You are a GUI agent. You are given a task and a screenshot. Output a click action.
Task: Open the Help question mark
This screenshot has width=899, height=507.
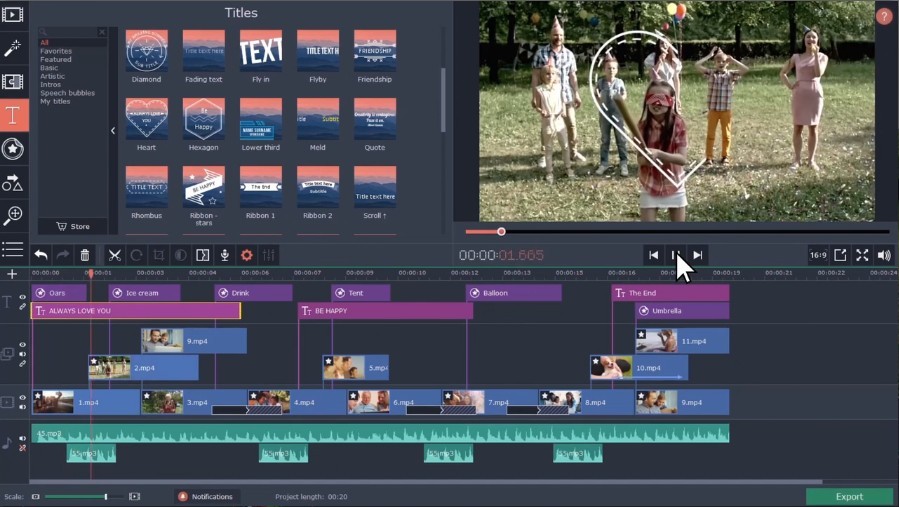884,16
